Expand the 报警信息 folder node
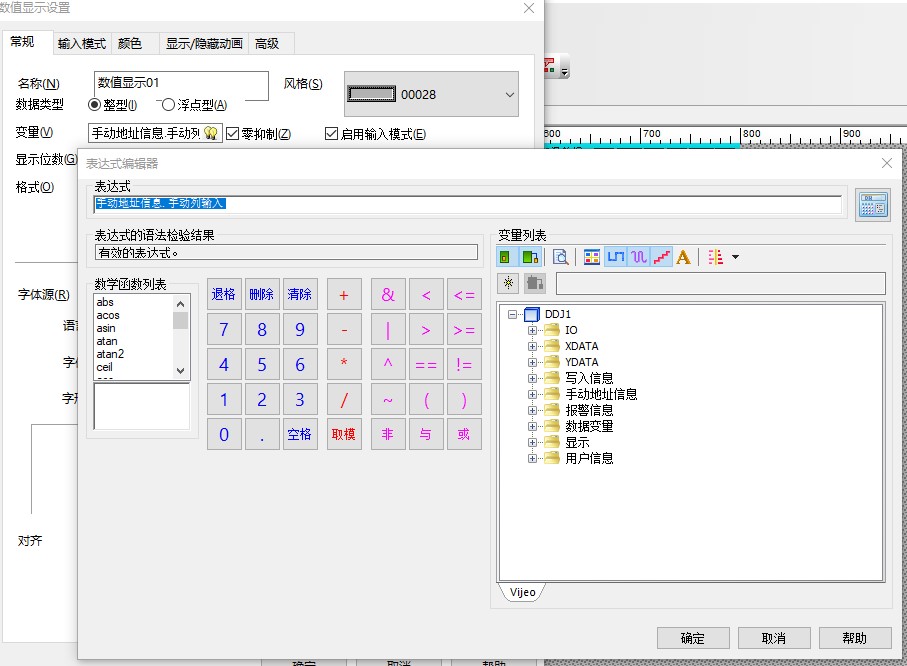907x666 pixels. click(x=533, y=410)
